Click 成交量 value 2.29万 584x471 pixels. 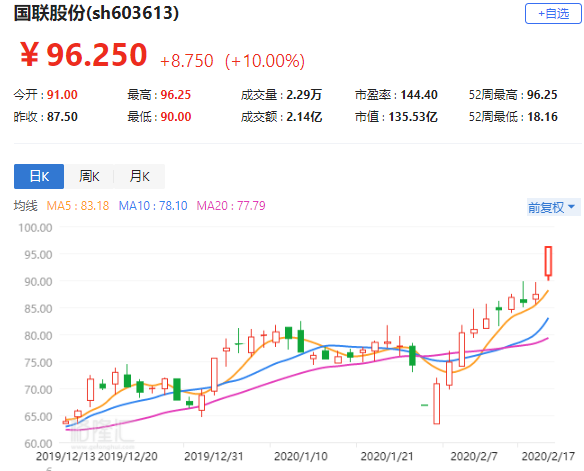304,95
